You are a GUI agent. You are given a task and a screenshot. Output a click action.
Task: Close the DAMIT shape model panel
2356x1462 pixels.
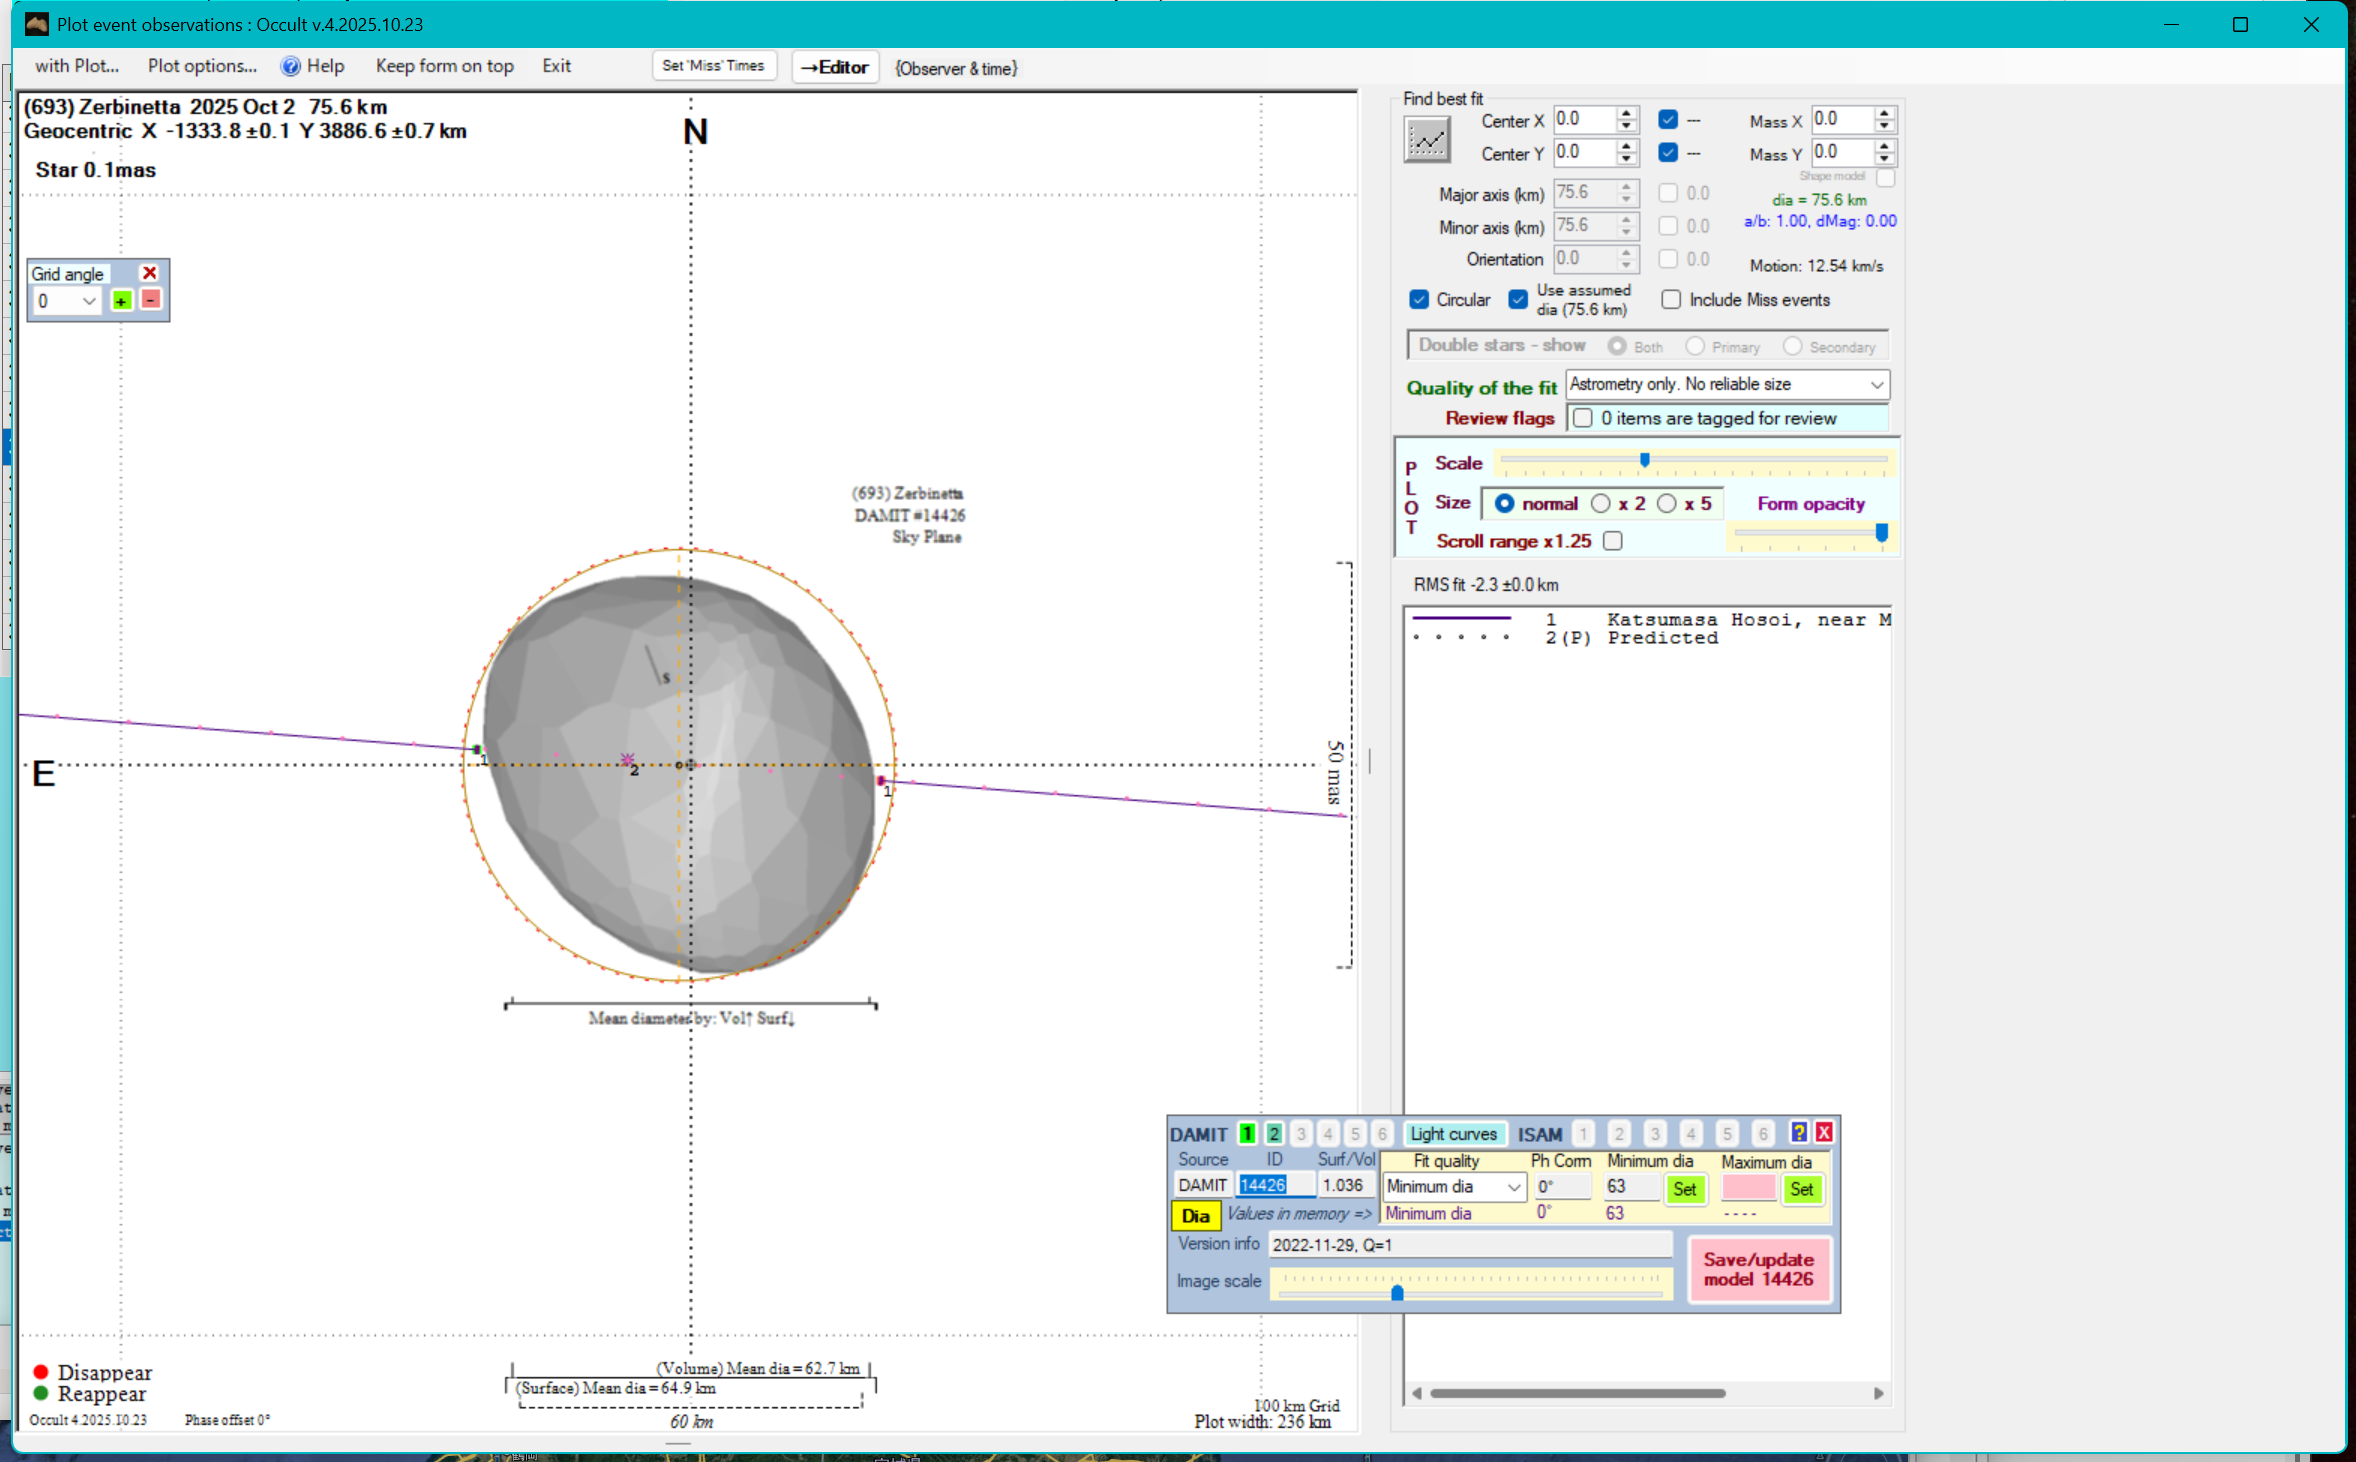tap(1824, 1132)
